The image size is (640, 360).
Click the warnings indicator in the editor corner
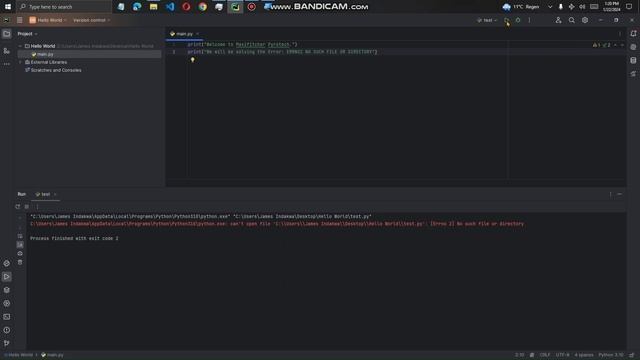pyautogui.click(x=602, y=45)
